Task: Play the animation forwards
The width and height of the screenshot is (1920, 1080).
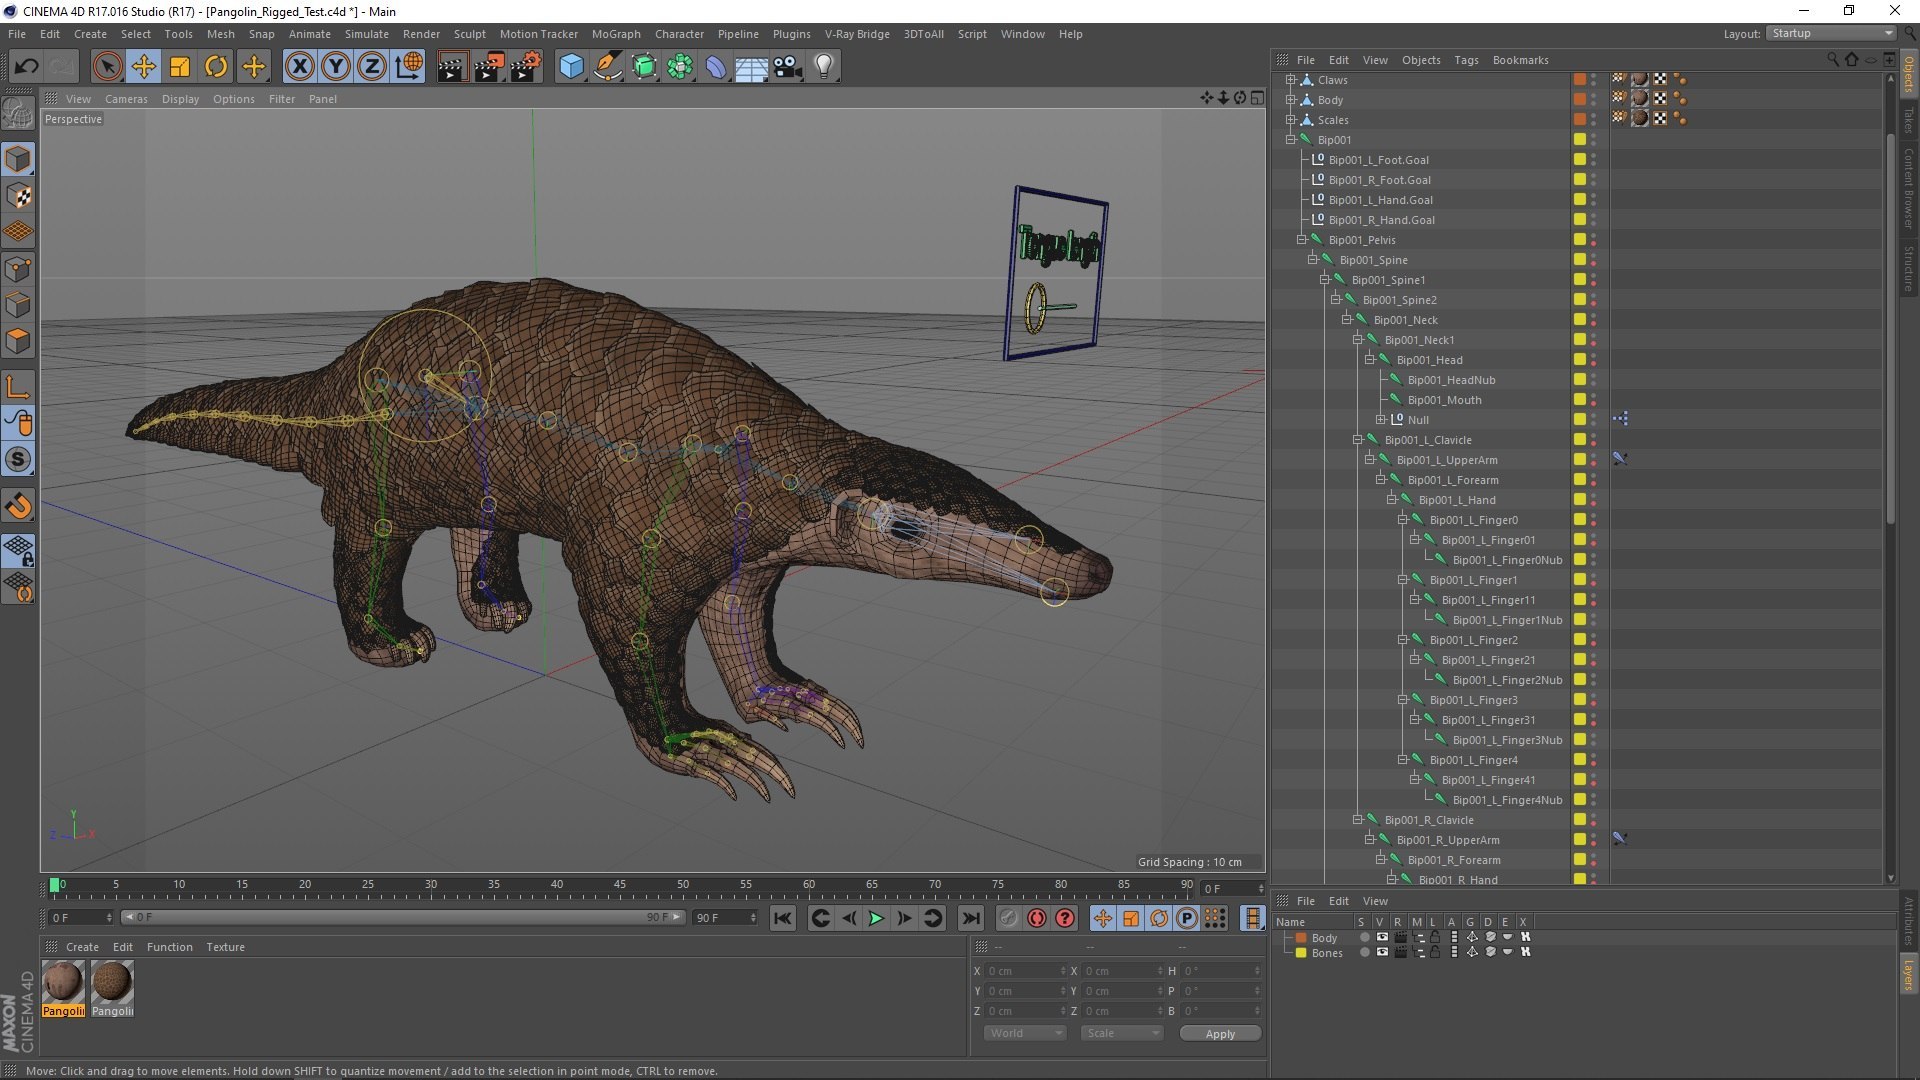Action: [x=876, y=918]
